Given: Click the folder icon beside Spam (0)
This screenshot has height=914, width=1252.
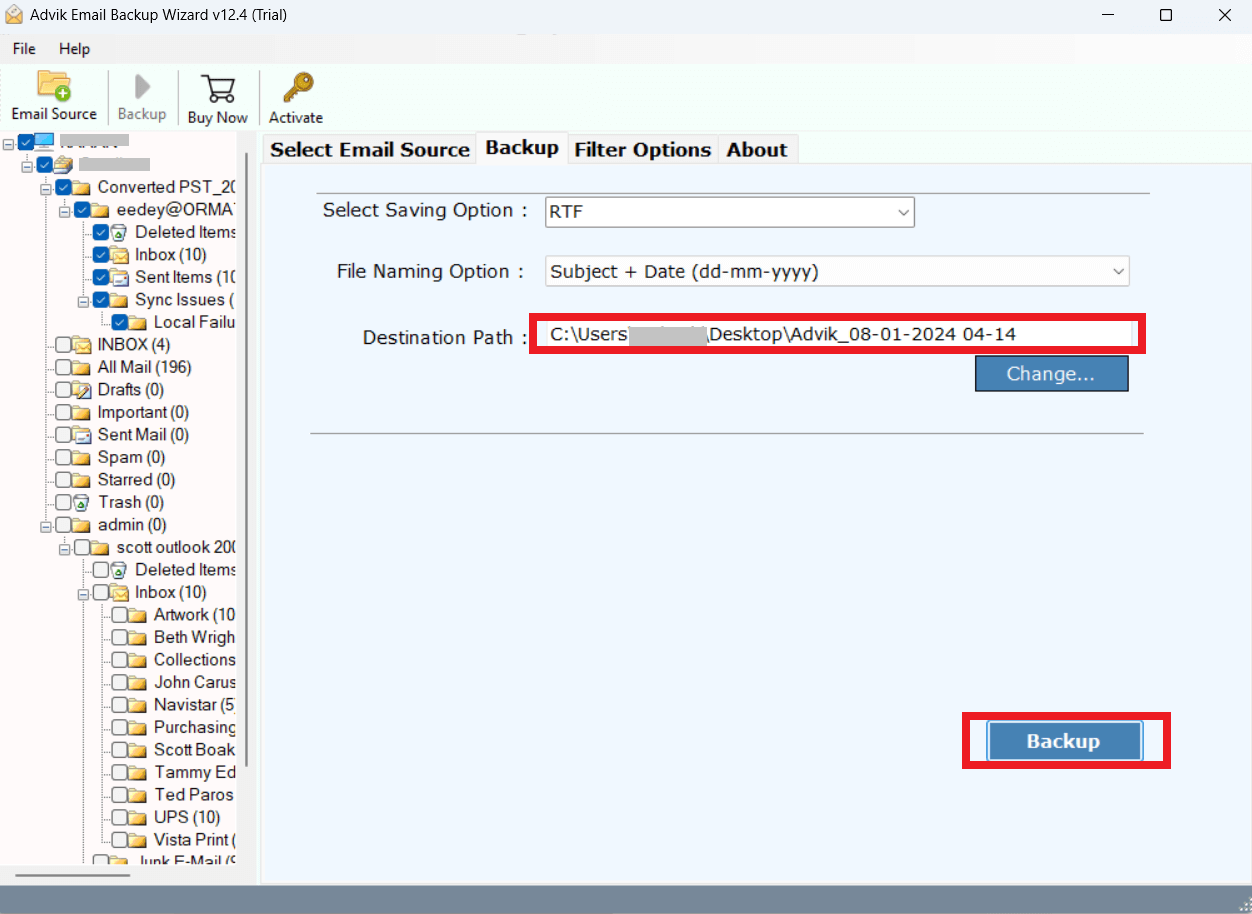Looking at the screenshot, I should pos(82,457).
